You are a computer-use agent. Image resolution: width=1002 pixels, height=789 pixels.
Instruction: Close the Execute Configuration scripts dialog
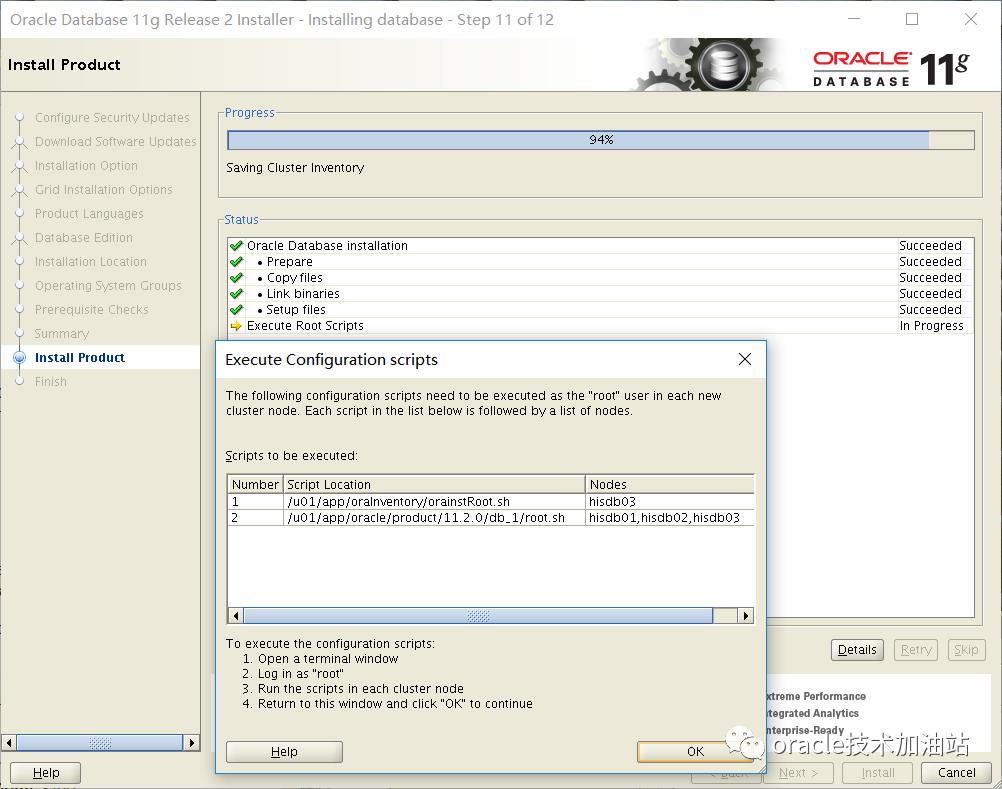coord(744,359)
